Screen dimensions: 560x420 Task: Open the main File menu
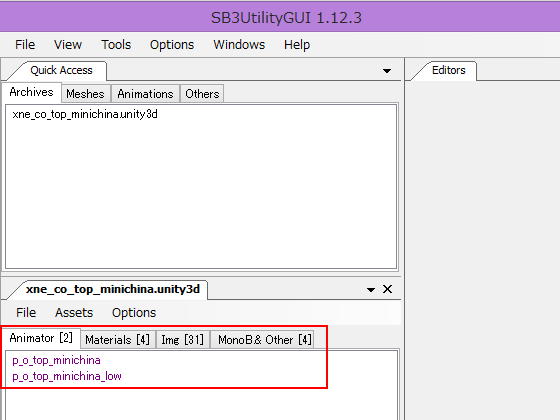click(25, 45)
